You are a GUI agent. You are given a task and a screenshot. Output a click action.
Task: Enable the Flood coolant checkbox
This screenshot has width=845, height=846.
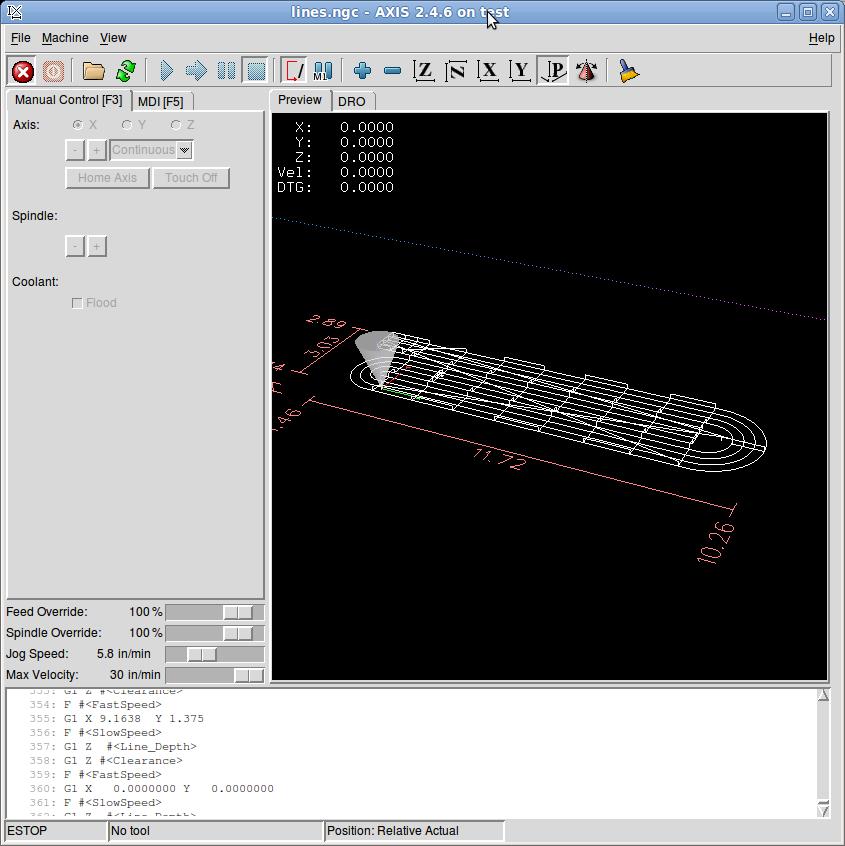77,303
